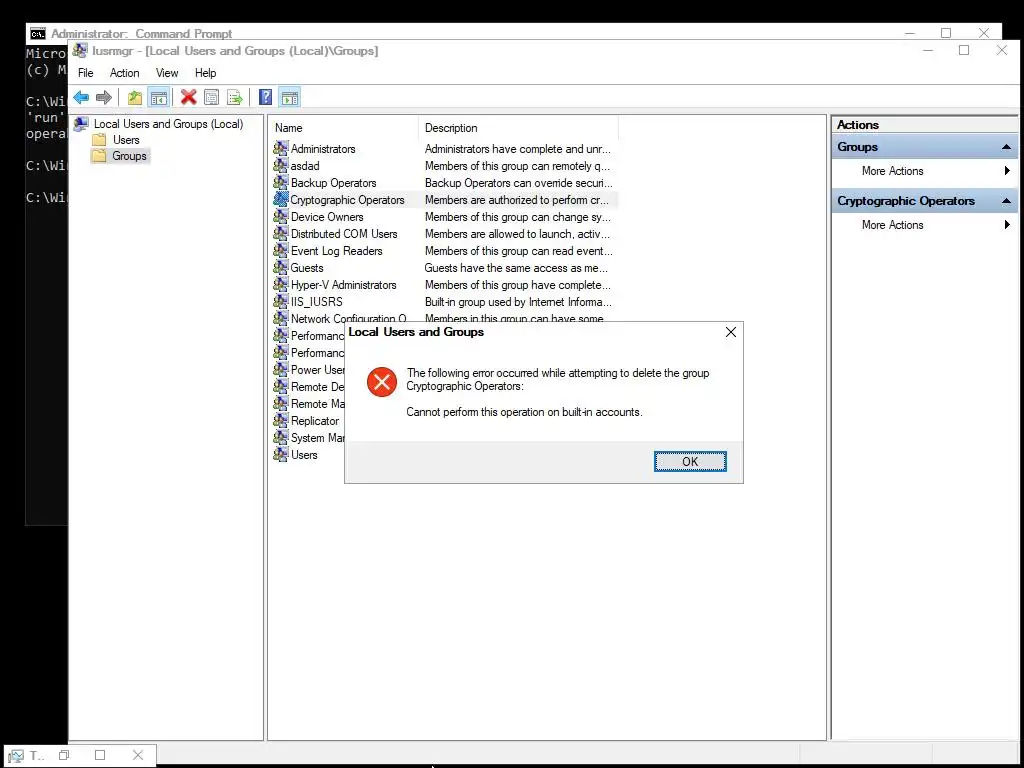The height and width of the screenshot is (768, 1024).
Task: Click the Guests description text
Action: (516, 268)
